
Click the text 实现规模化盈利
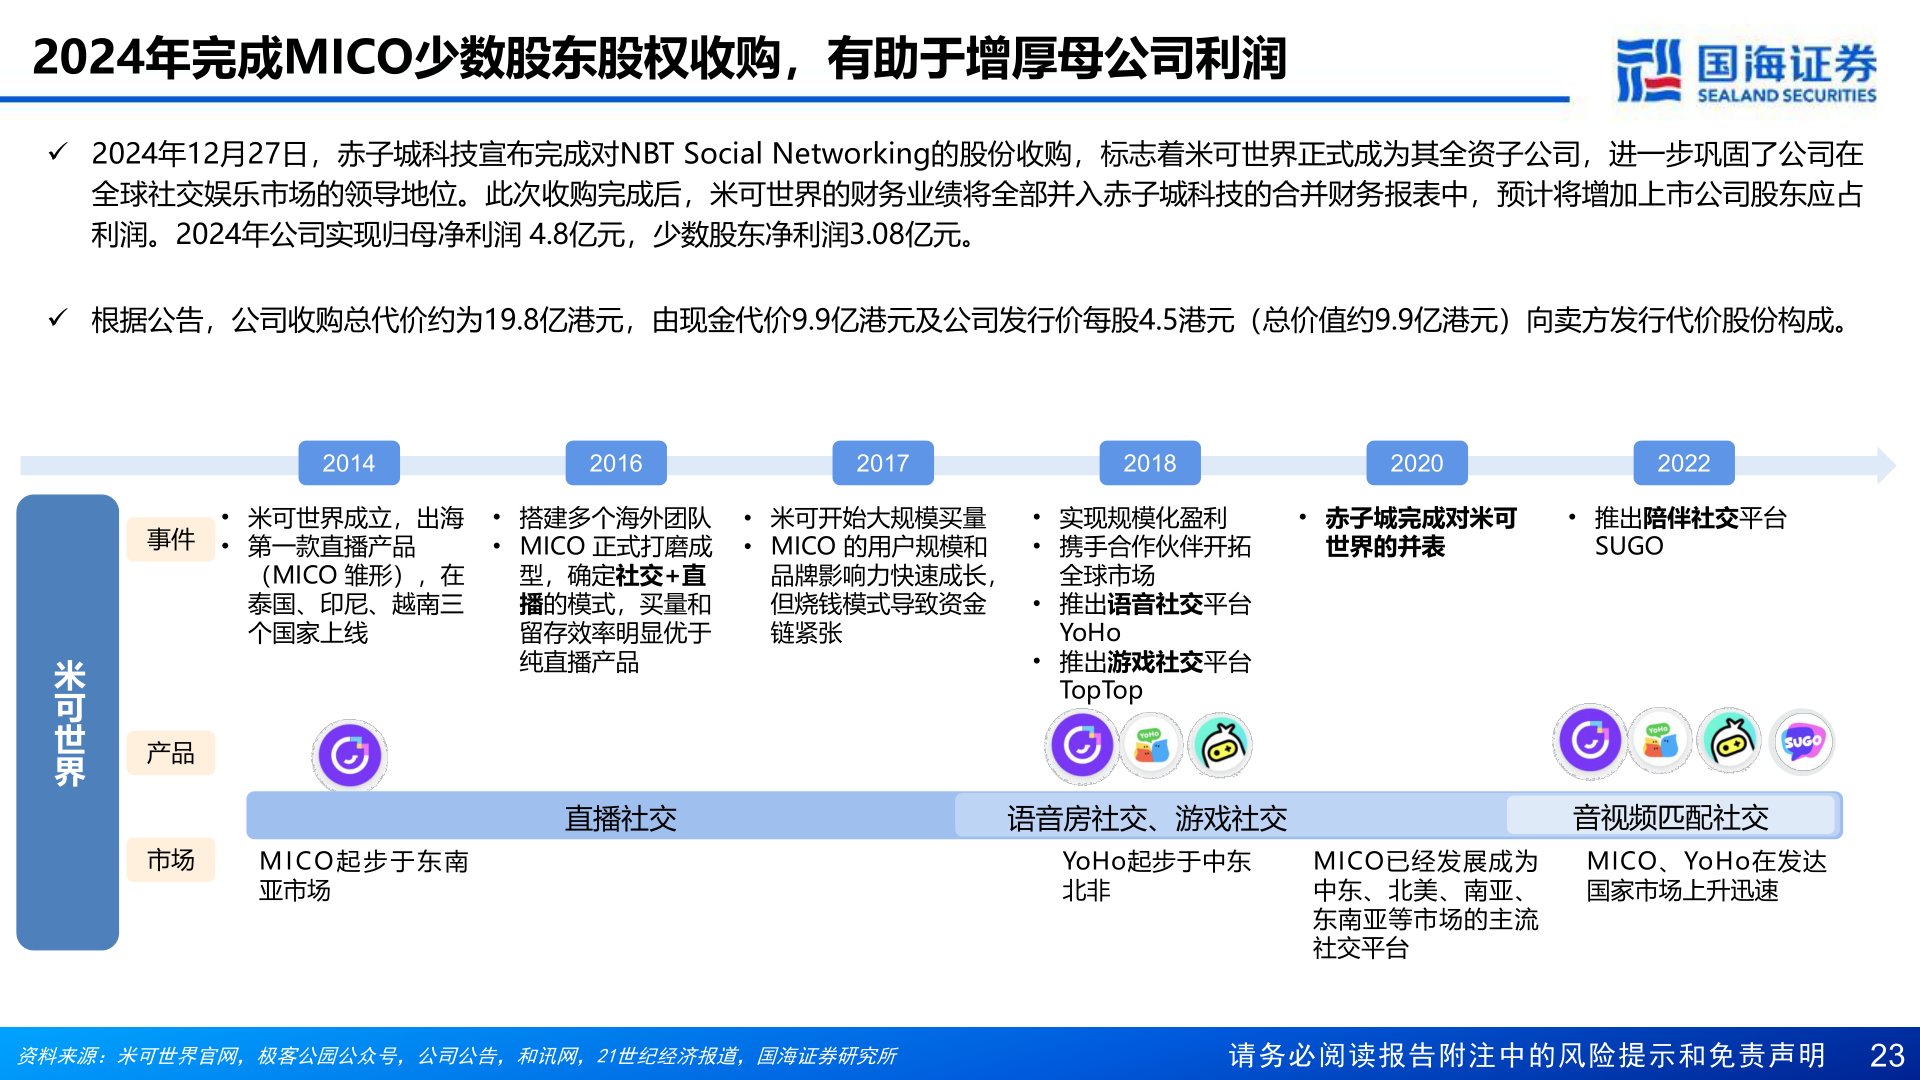pos(1143,518)
